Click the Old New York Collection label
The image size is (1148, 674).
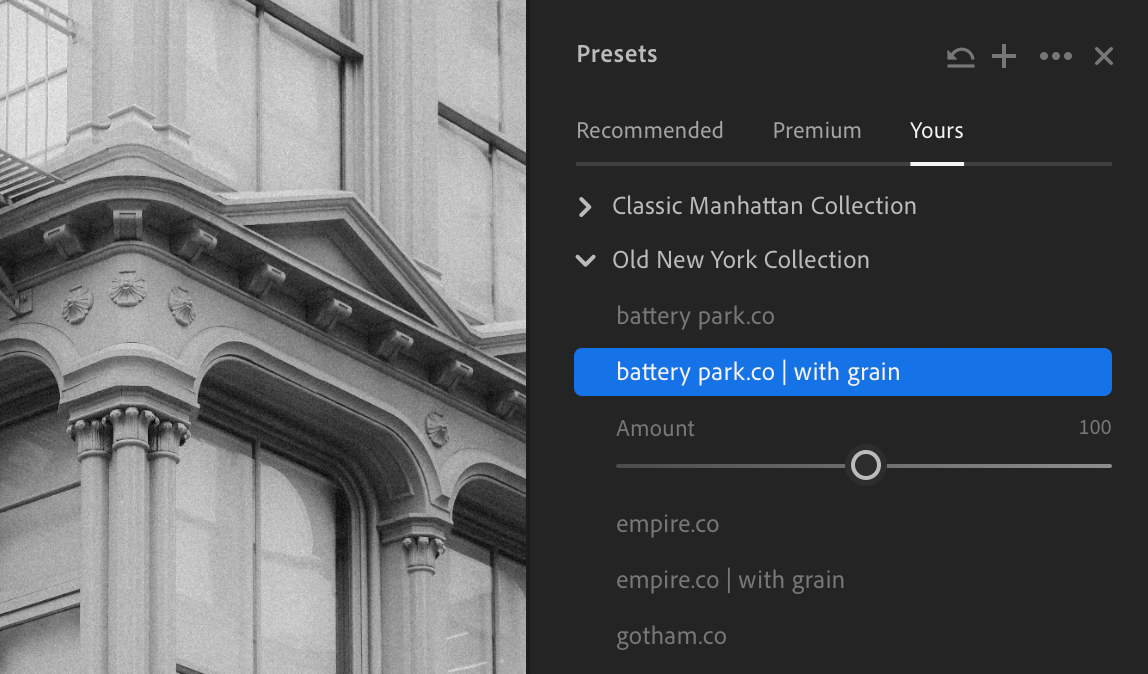[x=740, y=260]
